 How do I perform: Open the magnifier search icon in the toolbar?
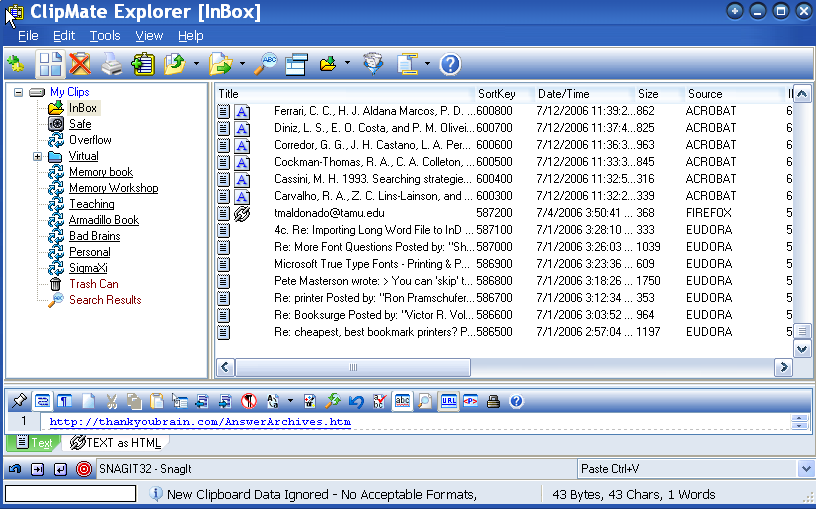coord(266,65)
